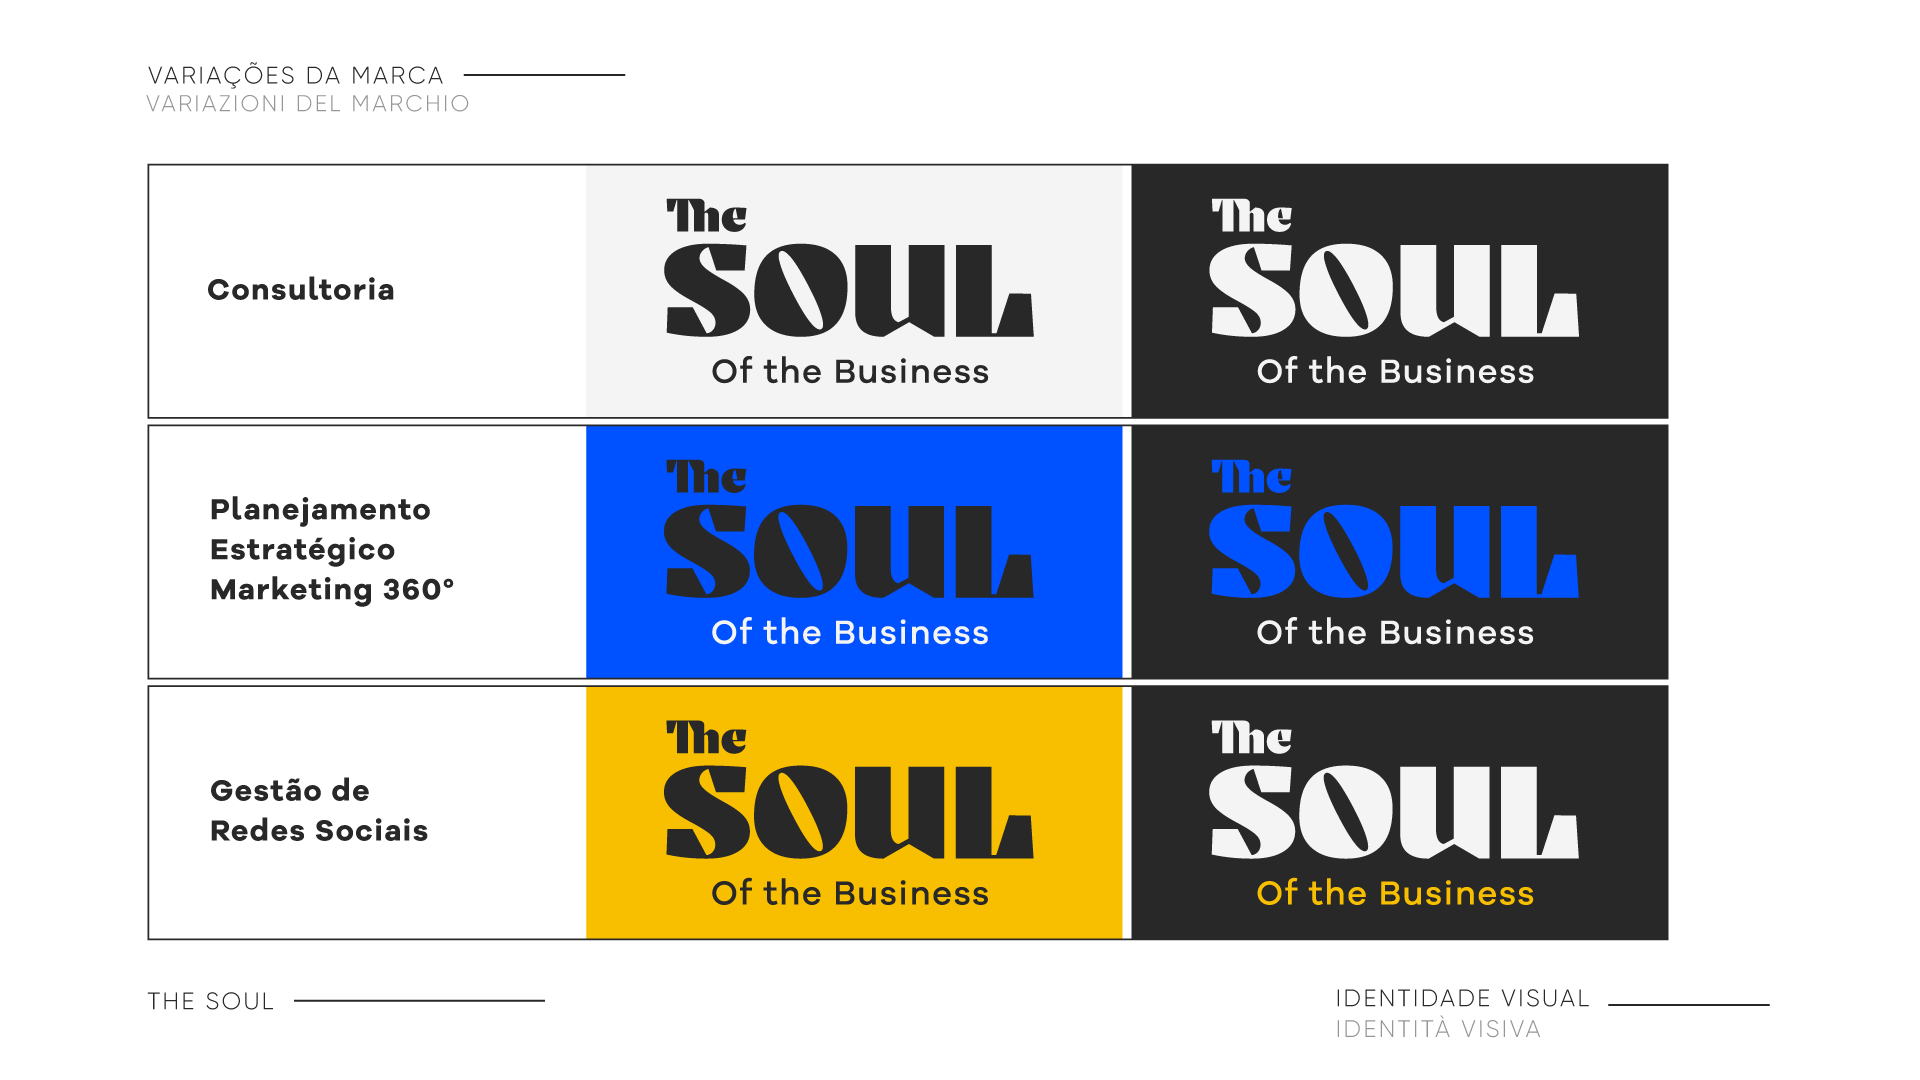The height and width of the screenshot is (1080, 1920).
Task: Click the logo on yellow background
Action: 849,814
